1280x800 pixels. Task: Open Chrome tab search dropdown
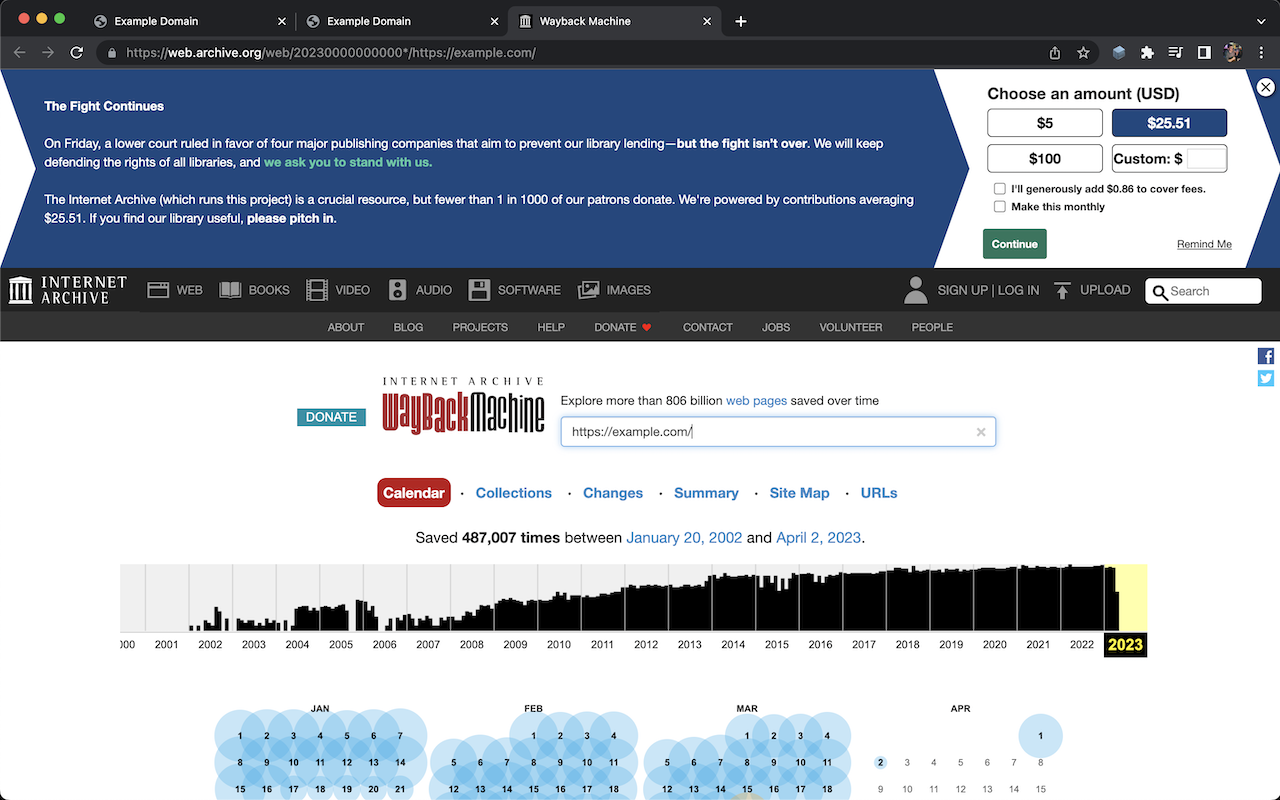1259,21
